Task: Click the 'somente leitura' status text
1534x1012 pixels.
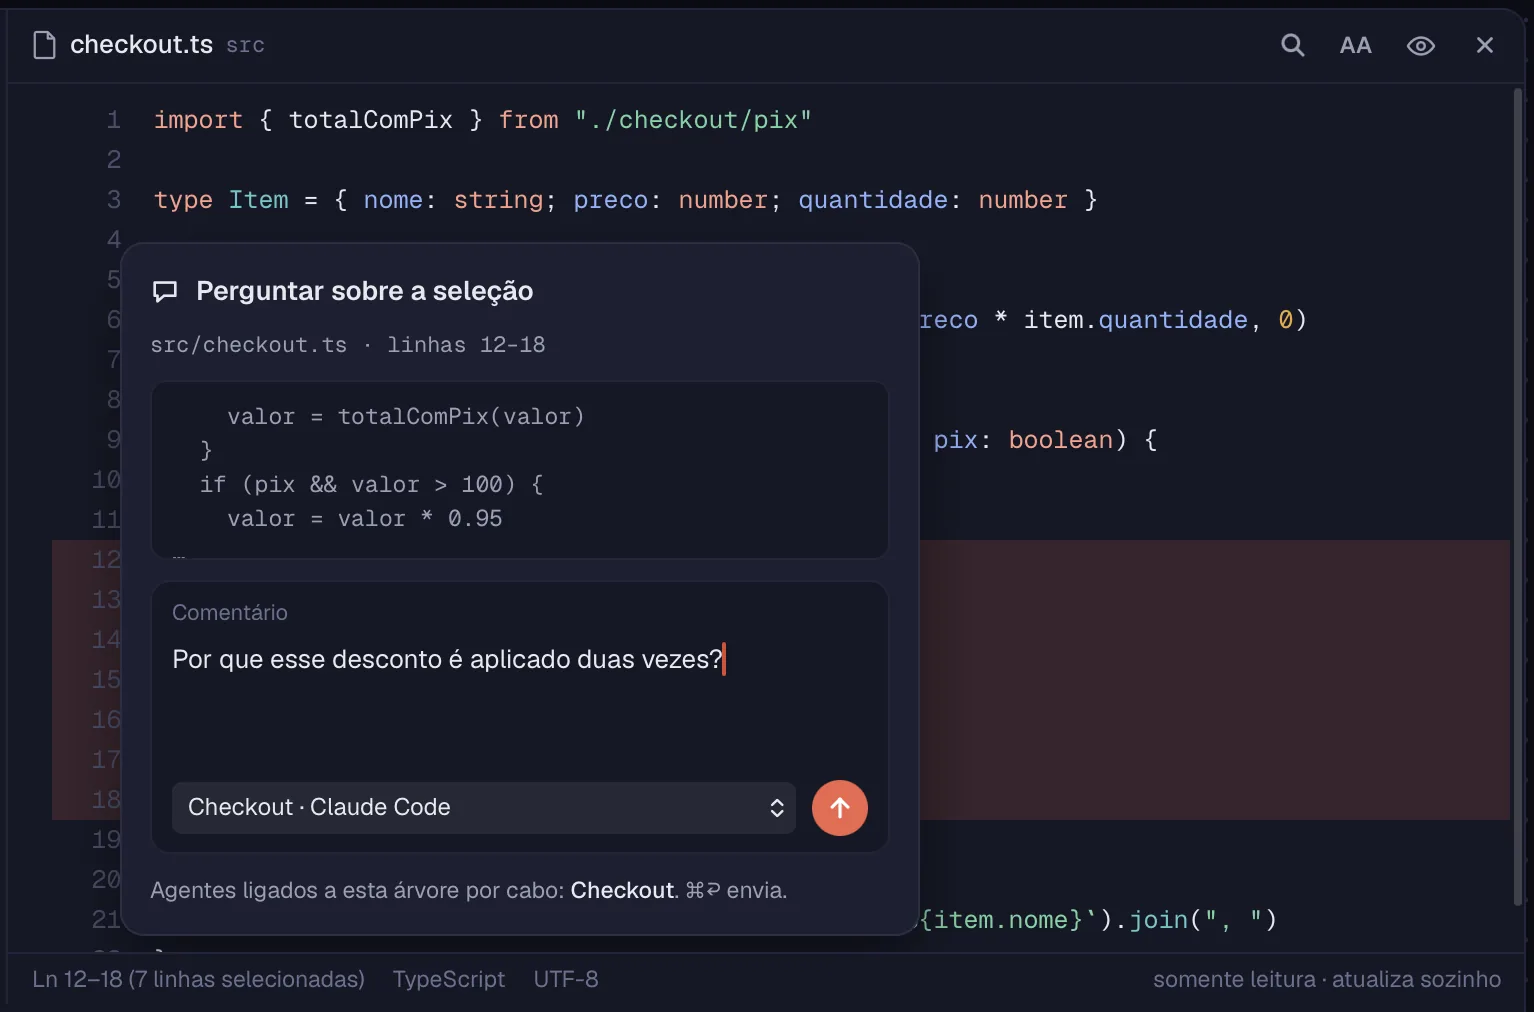Action: click(x=1234, y=979)
